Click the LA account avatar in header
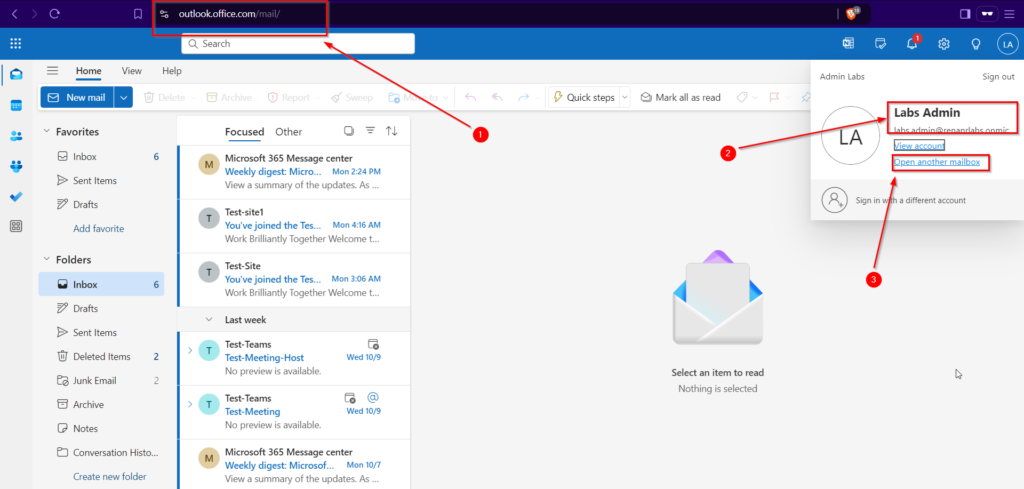The image size is (1024, 489). (x=1008, y=44)
